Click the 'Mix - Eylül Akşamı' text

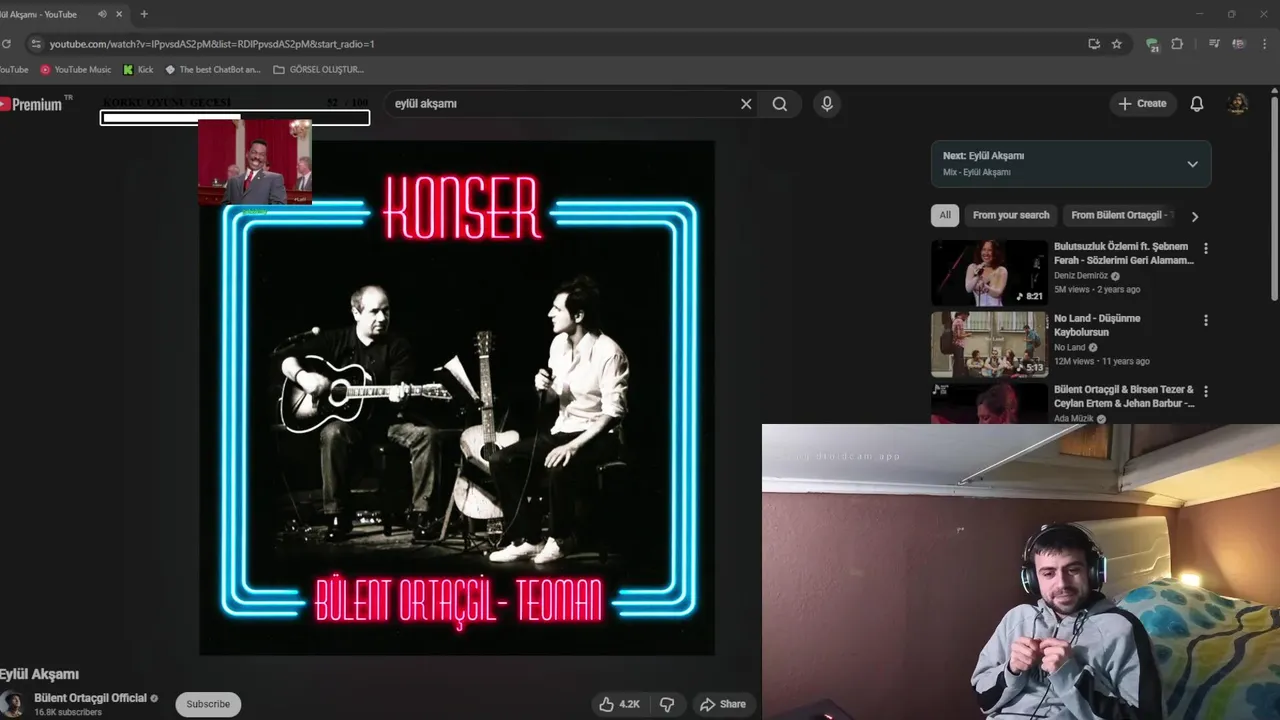pyautogui.click(x=976, y=172)
